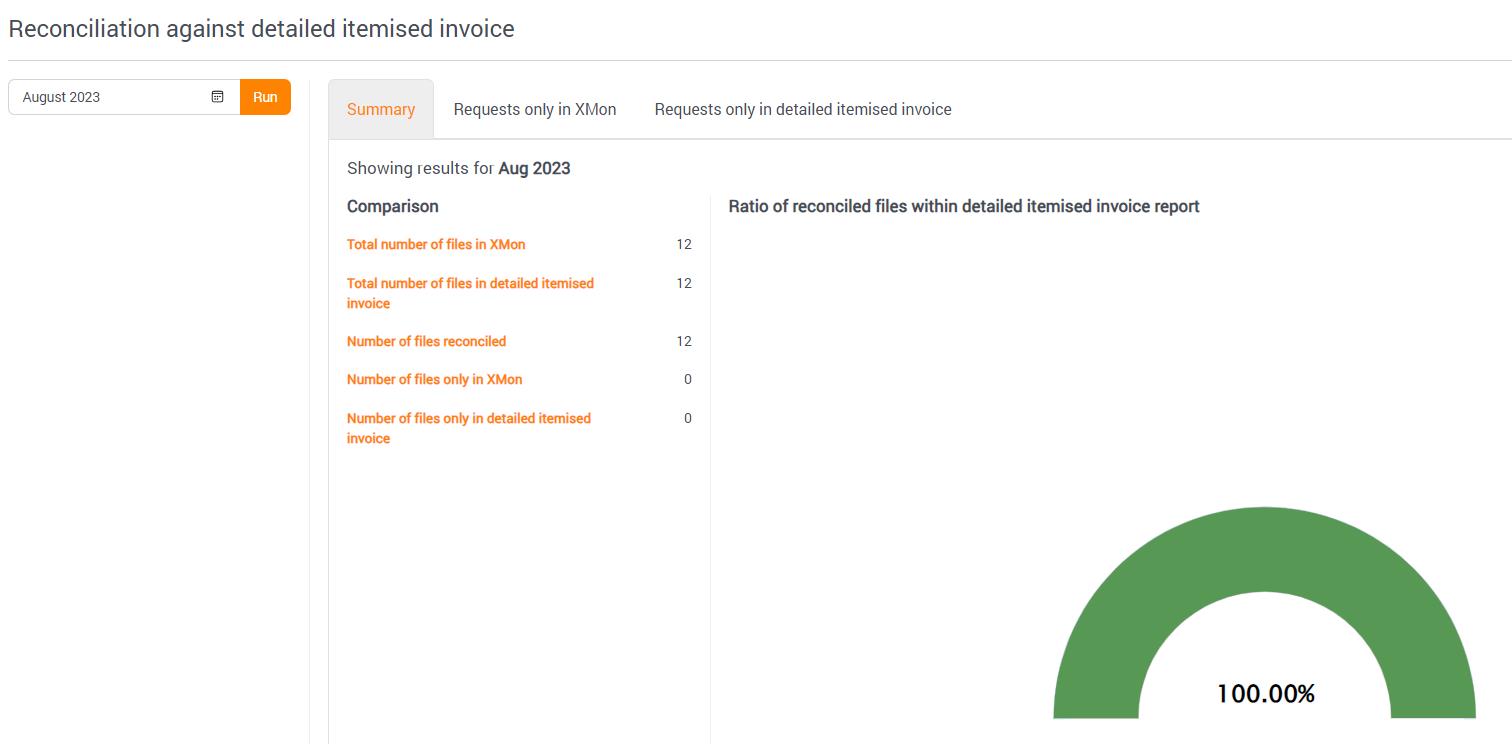Click the Showing results for Aug 2023 text

(x=458, y=168)
